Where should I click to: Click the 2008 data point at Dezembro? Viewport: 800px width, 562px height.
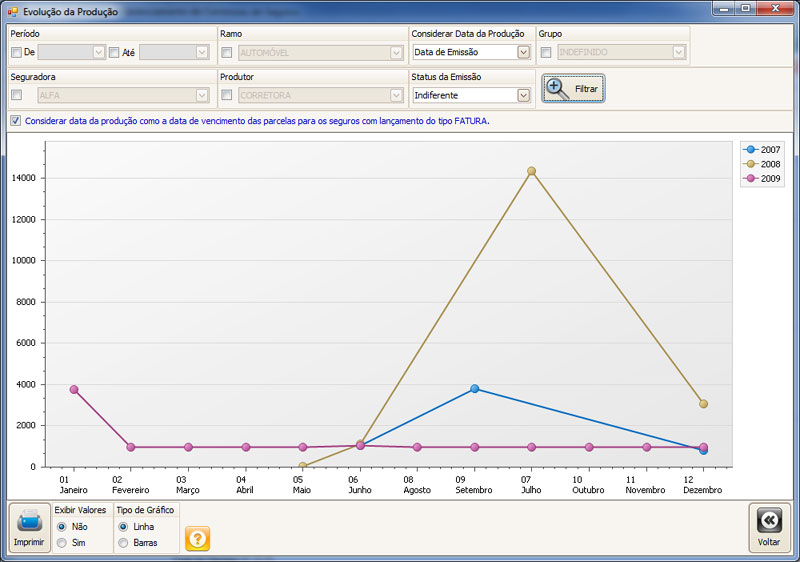coord(704,404)
